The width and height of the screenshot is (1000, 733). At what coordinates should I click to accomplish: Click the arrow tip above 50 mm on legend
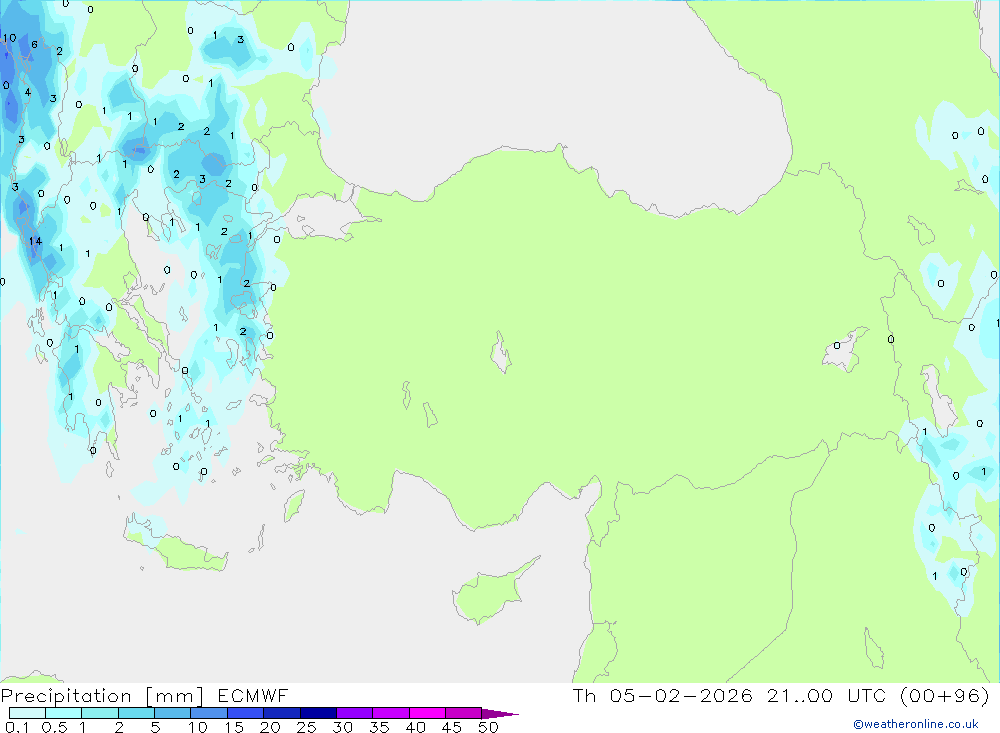point(500,713)
